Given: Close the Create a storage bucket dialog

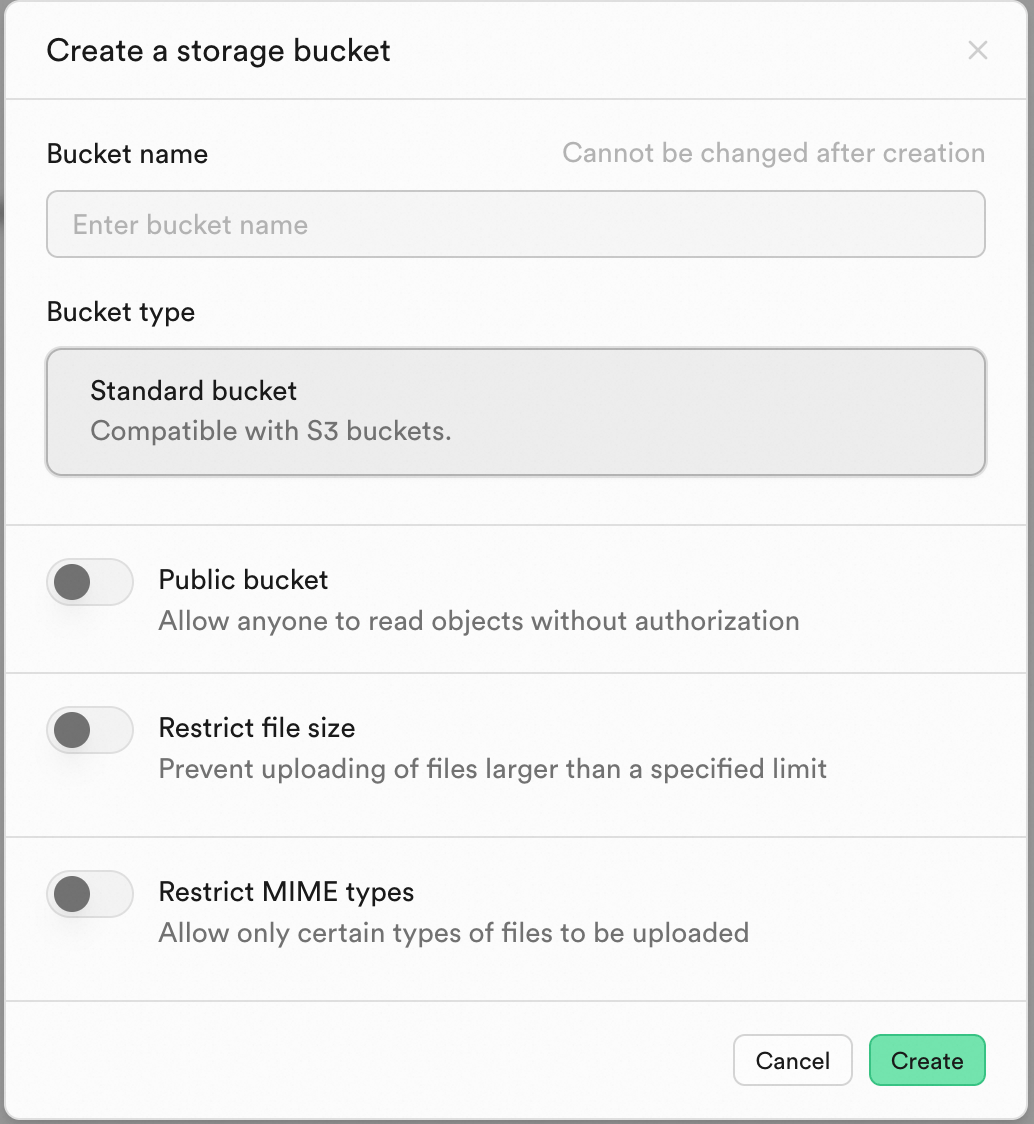Looking at the screenshot, I should 978,51.
